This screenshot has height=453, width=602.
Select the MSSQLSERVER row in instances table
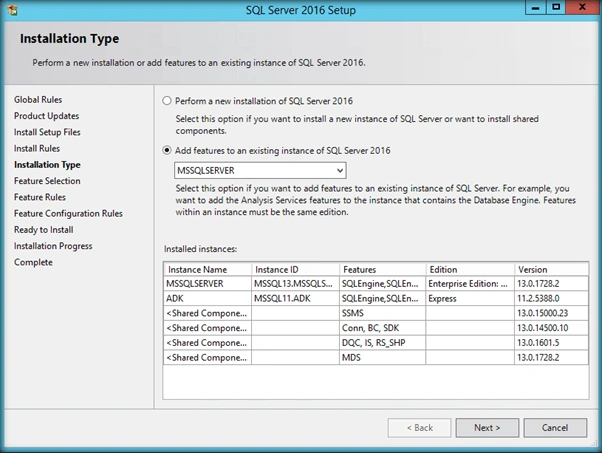tap(376, 284)
